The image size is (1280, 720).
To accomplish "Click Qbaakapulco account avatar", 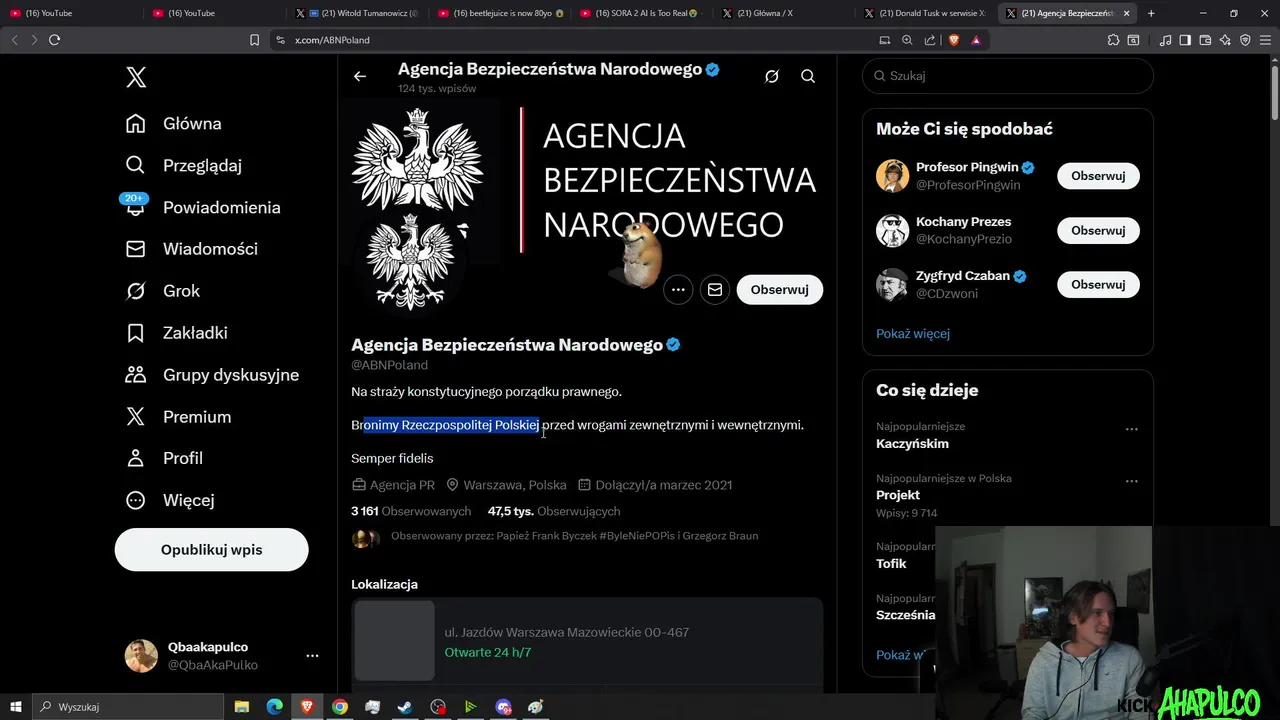I will (x=141, y=656).
